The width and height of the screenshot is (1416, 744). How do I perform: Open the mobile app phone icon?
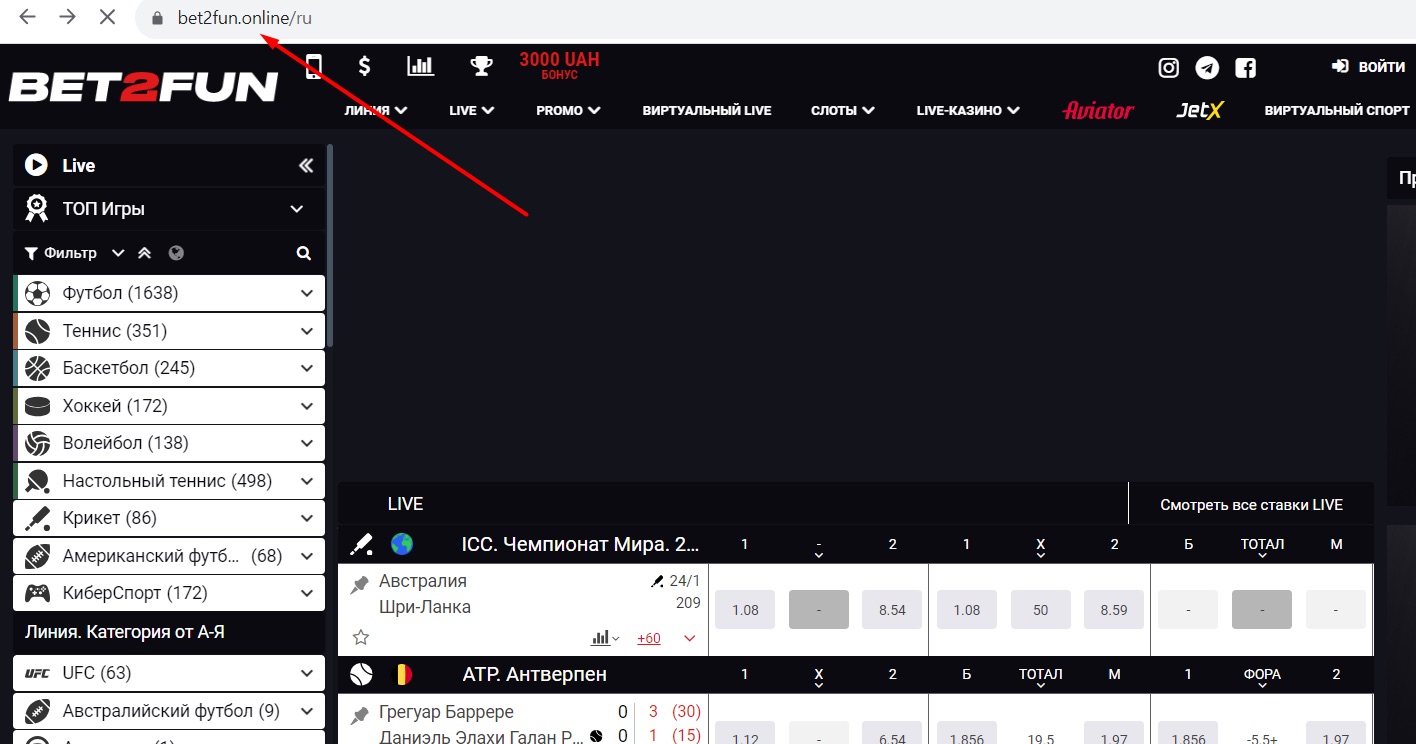point(314,67)
